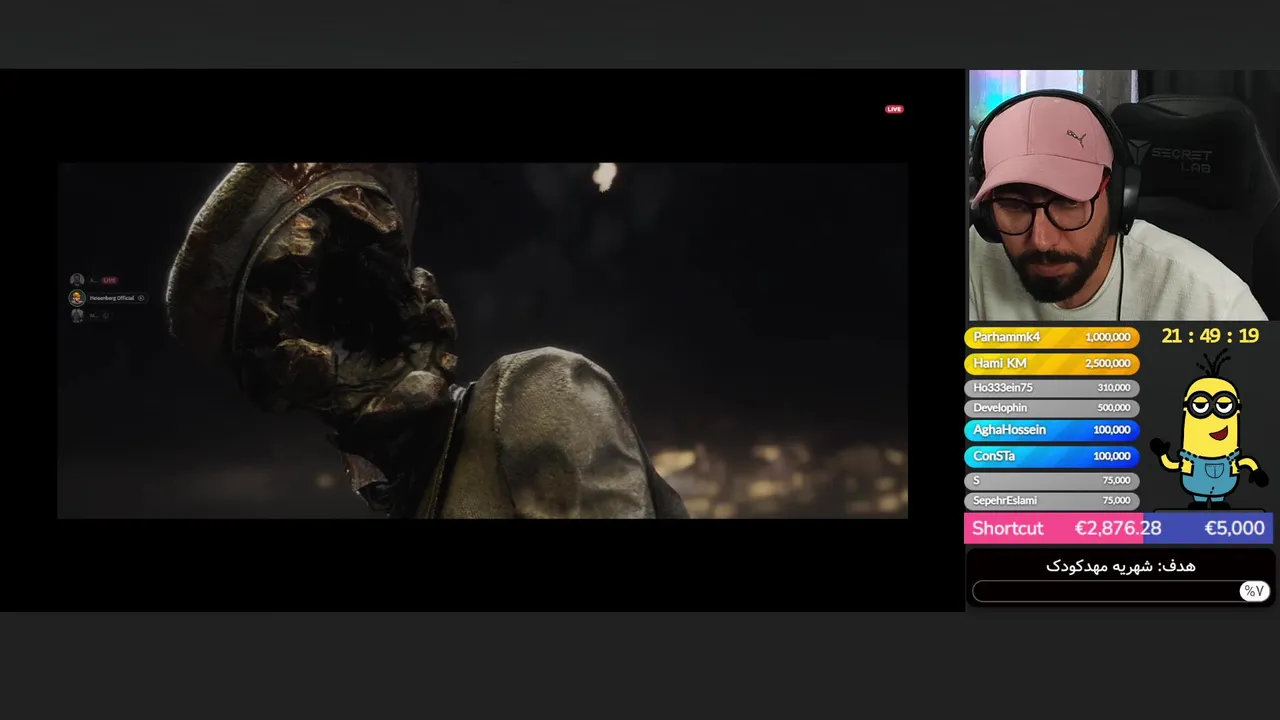Image resolution: width=1280 pixels, height=720 pixels.
Task: Click the Ho333ein75 donor row
Action: click(1051, 388)
